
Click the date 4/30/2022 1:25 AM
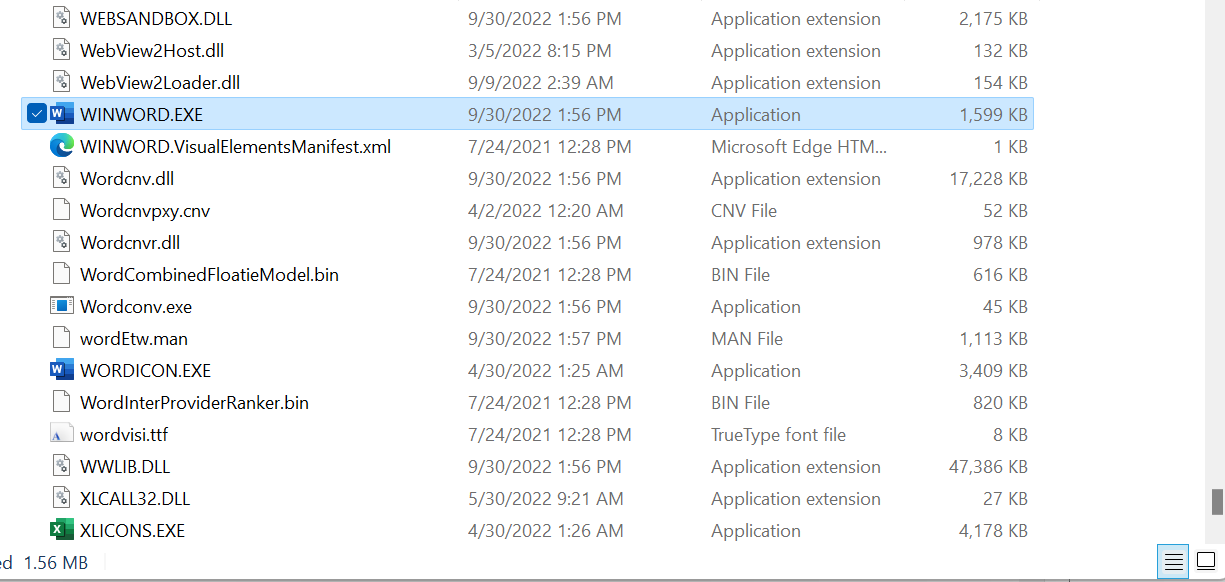(x=545, y=371)
